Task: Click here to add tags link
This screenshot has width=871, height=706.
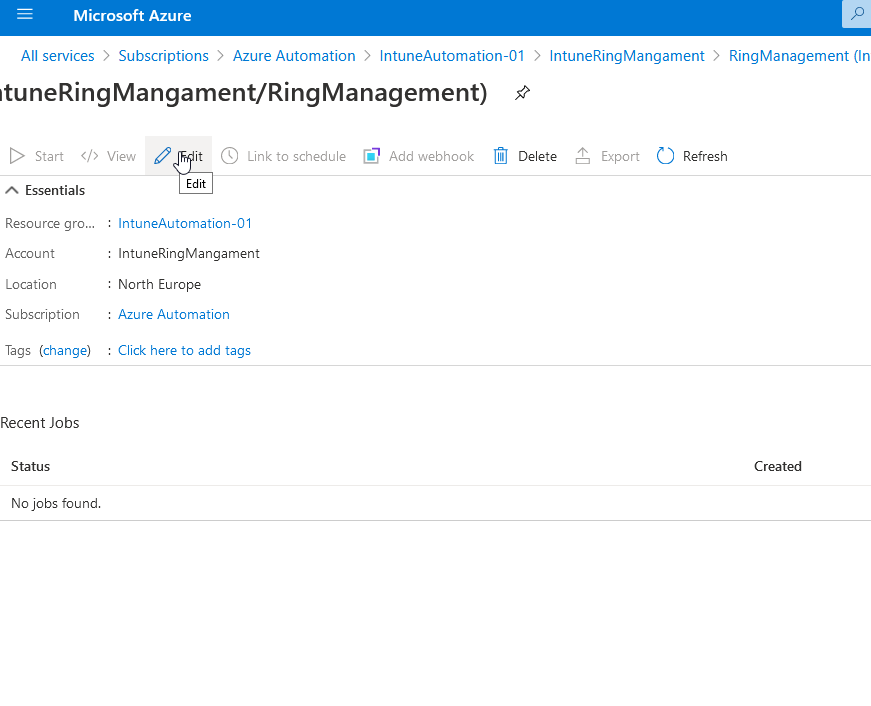Action: click(184, 351)
